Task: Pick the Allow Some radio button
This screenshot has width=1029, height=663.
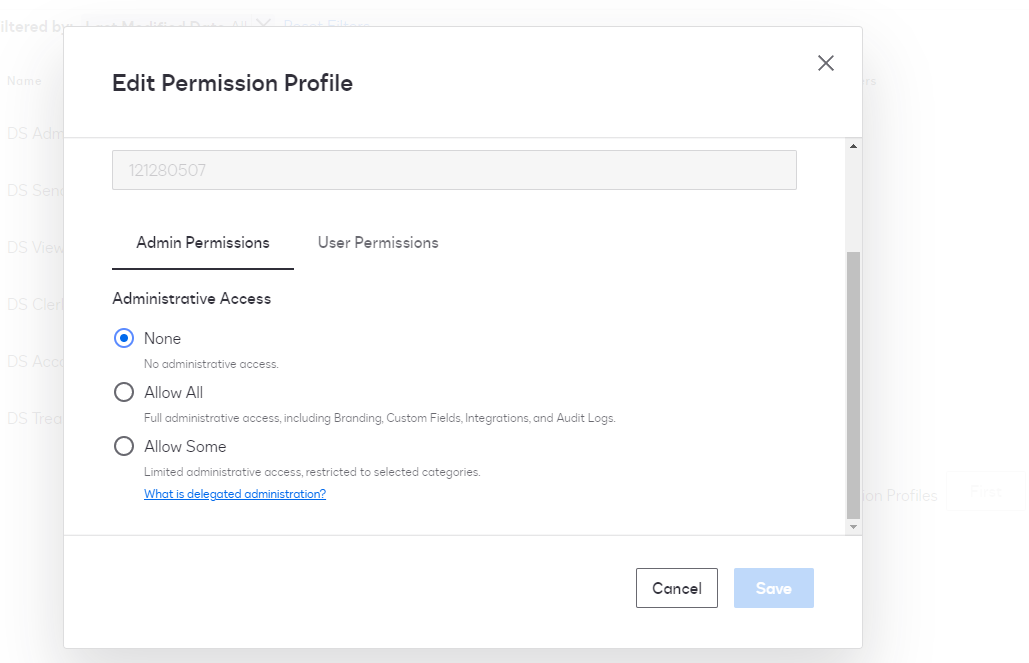Action: pos(124,446)
